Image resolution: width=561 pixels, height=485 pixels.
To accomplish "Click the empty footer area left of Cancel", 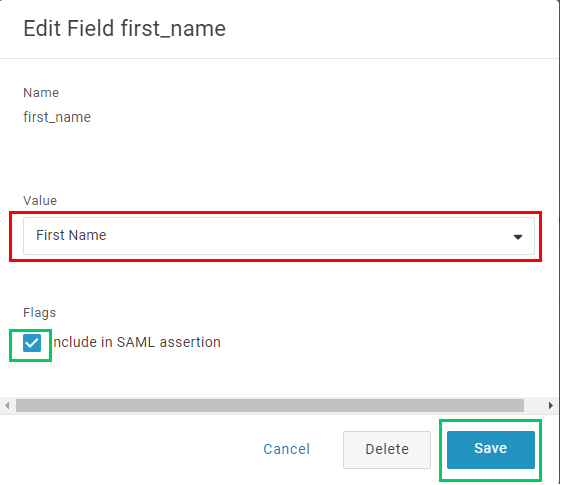I will click(129, 450).
